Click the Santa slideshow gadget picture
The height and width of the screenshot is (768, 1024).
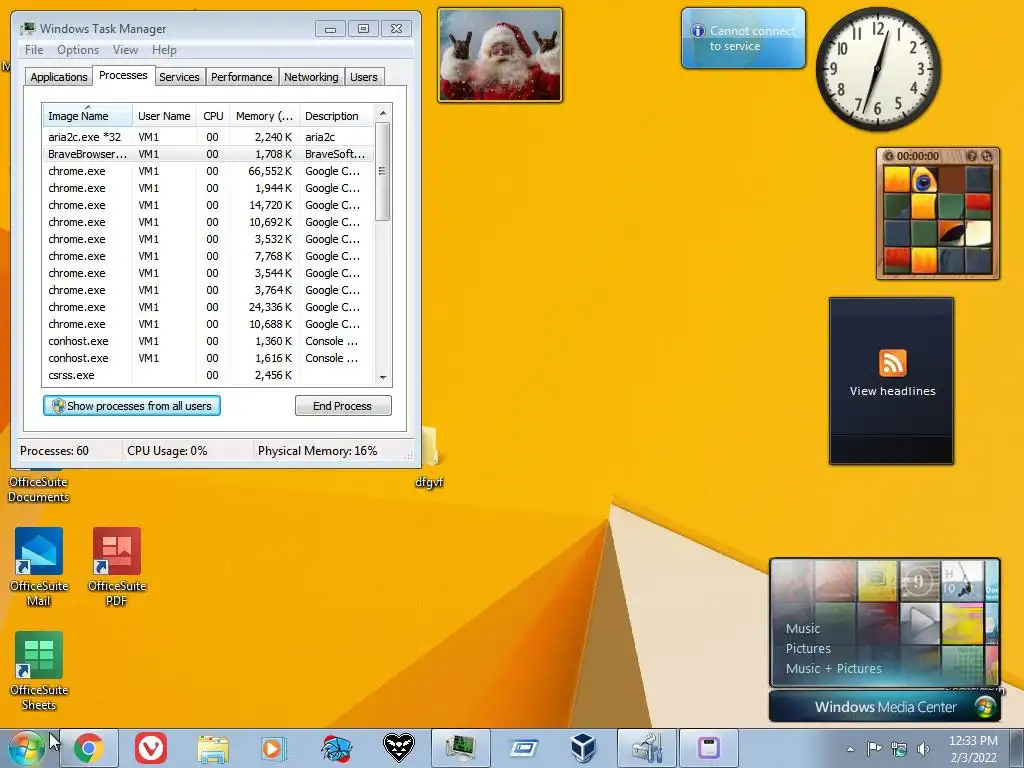[x=500, y=55]
